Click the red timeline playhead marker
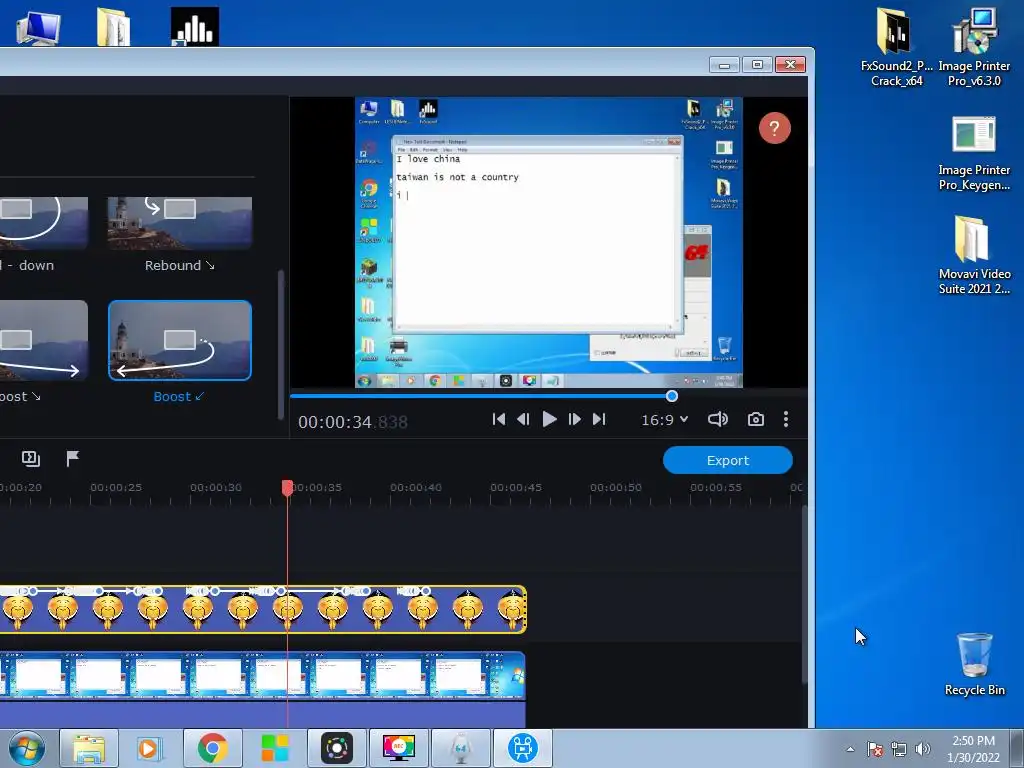The height and width of the screenshot is (768, 1024). click(x=287, y=488)
